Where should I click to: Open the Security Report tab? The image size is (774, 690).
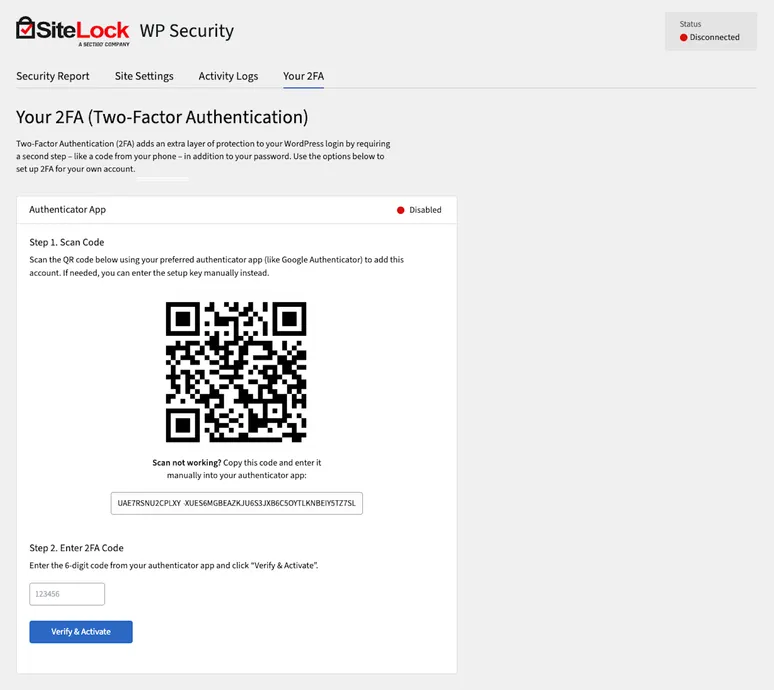(53, 76)
